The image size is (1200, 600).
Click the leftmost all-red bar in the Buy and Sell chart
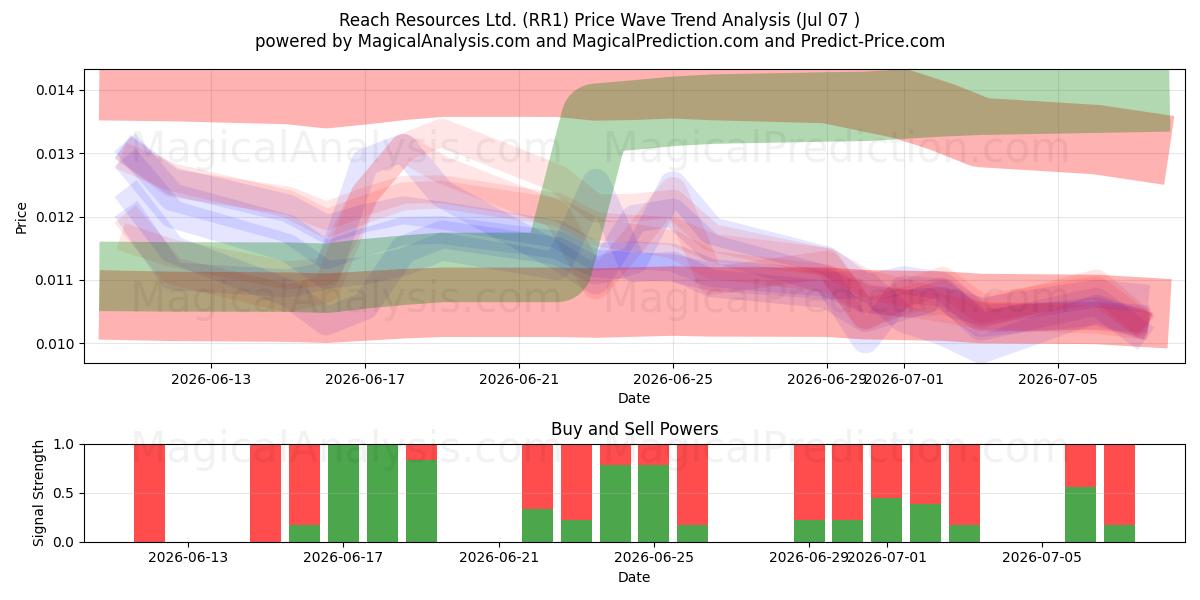click(149, 493)
